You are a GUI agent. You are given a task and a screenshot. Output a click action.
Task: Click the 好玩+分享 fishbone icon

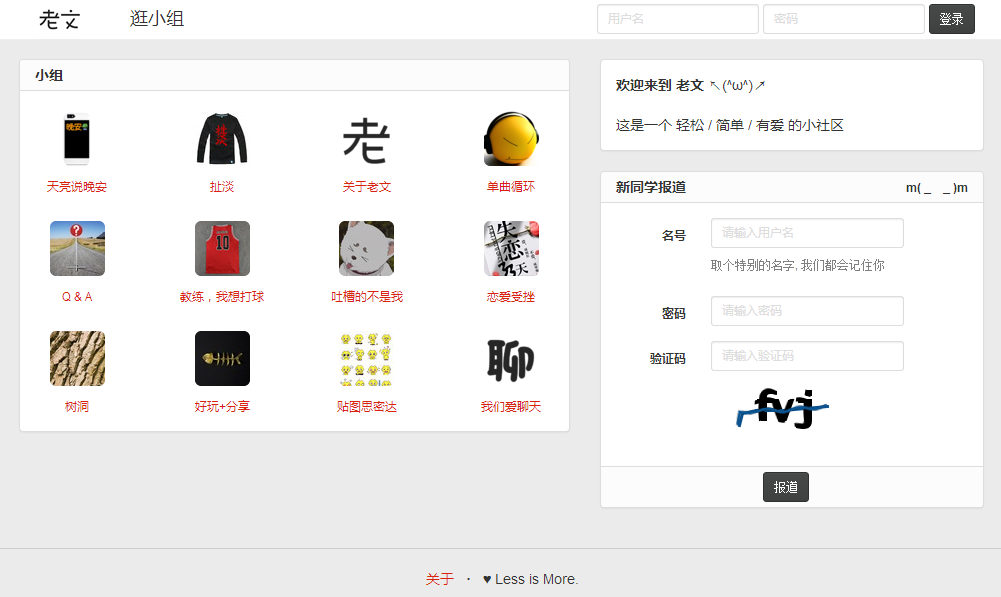coord(222,358)
